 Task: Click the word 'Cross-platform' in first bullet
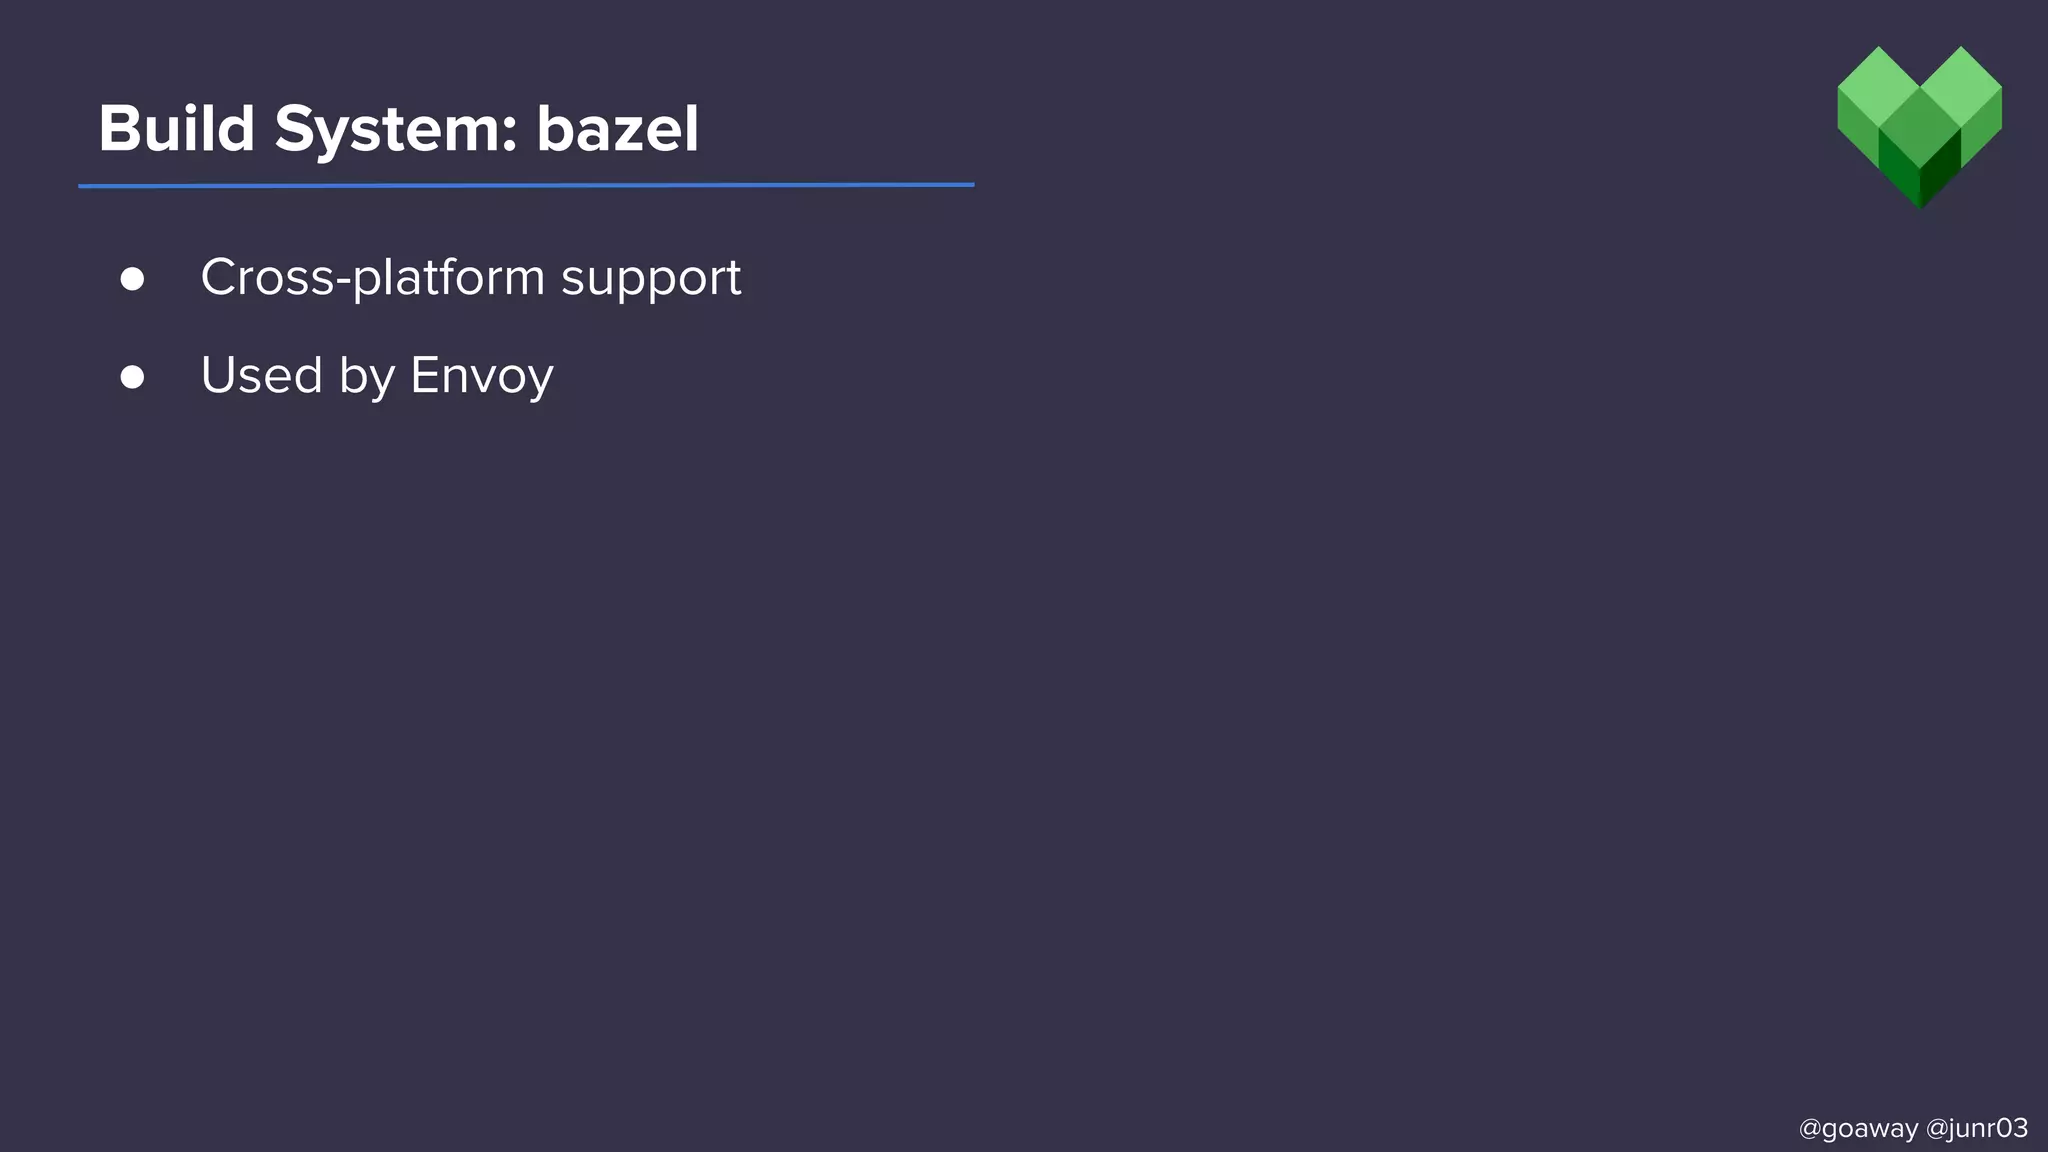[372, 277]
